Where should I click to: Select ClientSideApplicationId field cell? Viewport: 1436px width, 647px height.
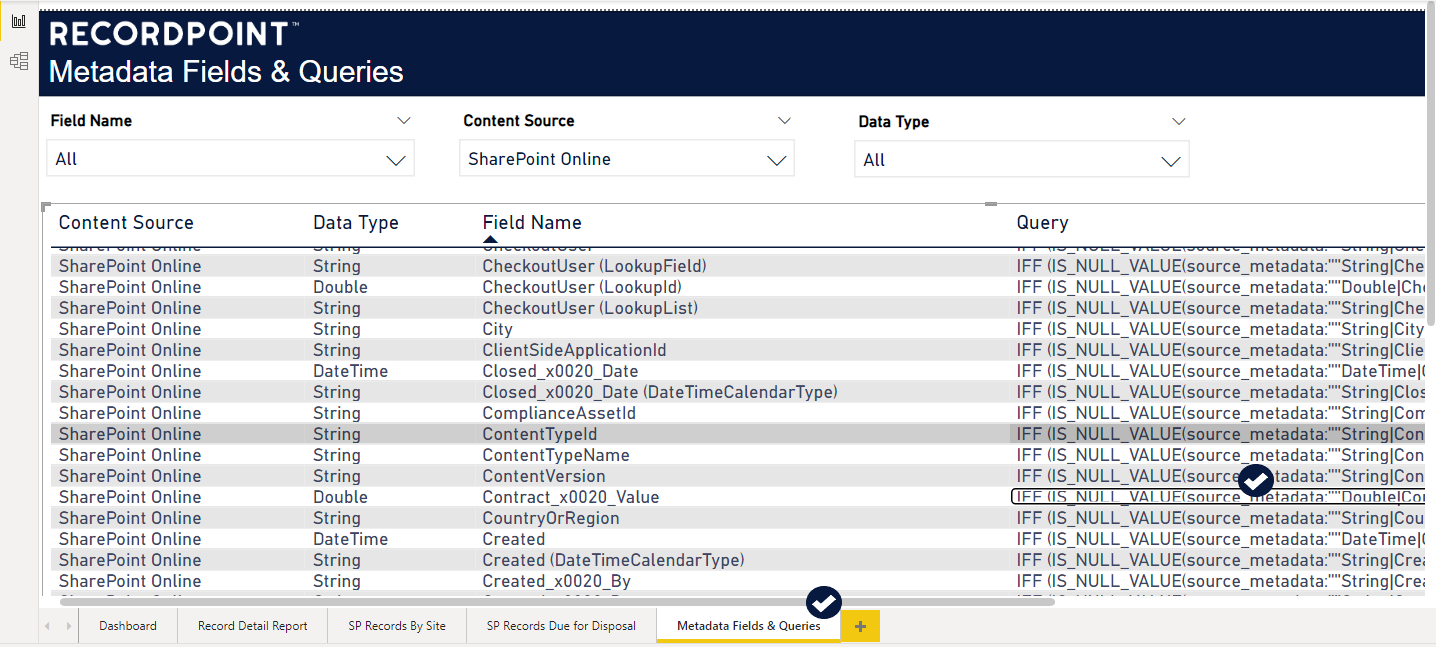pos(574,350)
